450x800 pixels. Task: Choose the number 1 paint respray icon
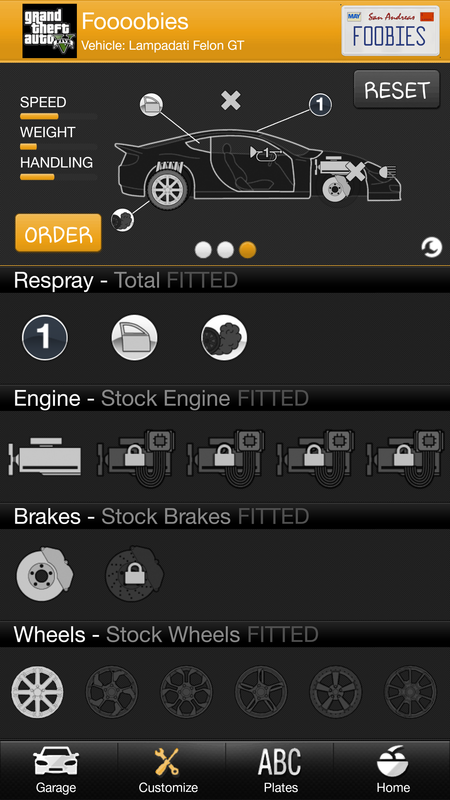tap(45, 337)
